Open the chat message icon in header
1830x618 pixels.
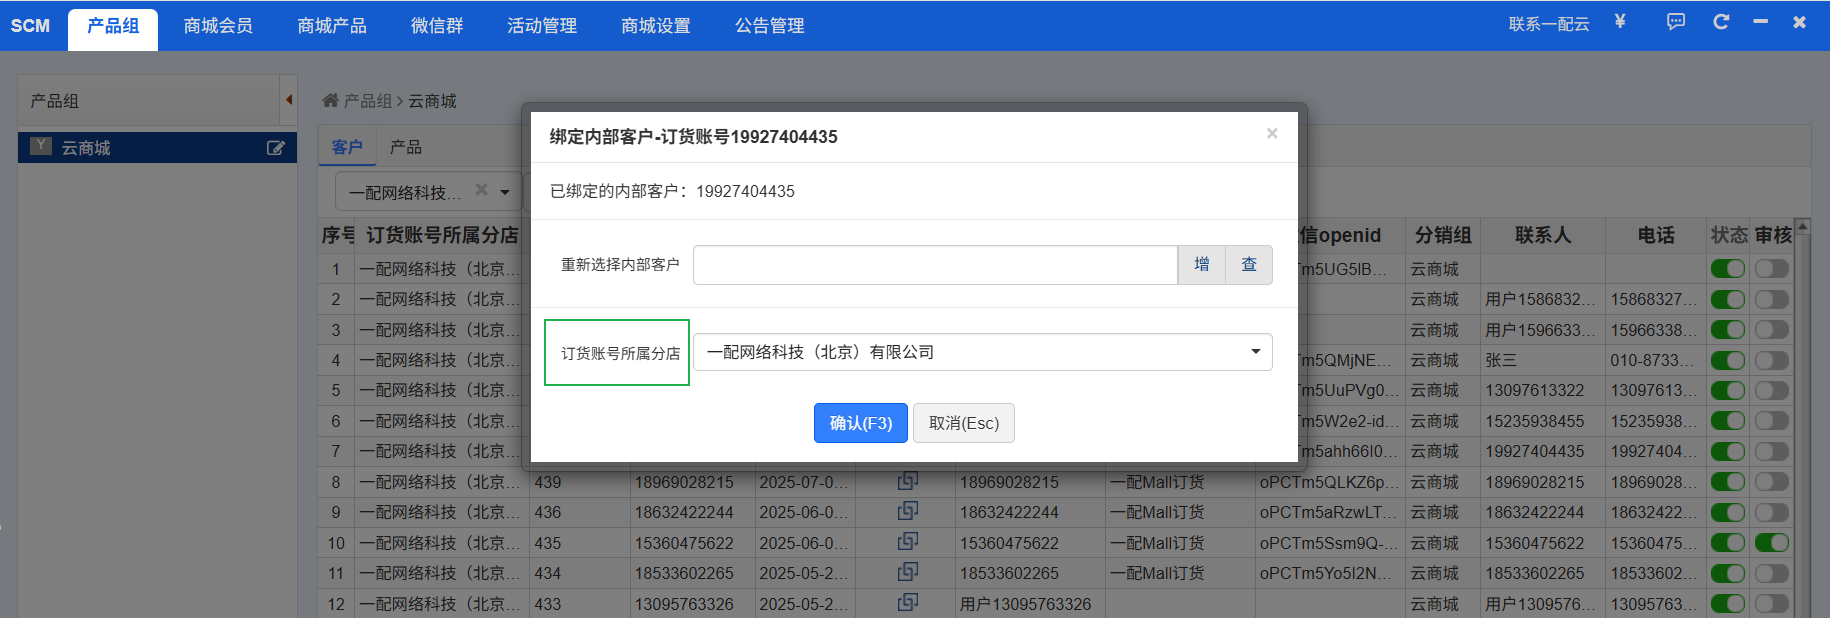click(1676, 22)
